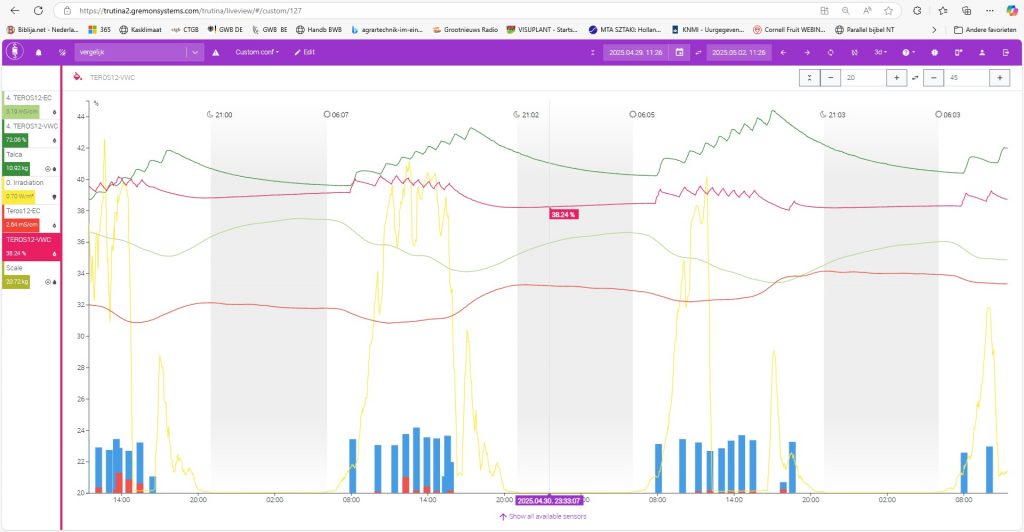The height and width of the screenshot is (532, 1024).
Task: Open the warning triangle alerts
Action: [x=216, y=52]
